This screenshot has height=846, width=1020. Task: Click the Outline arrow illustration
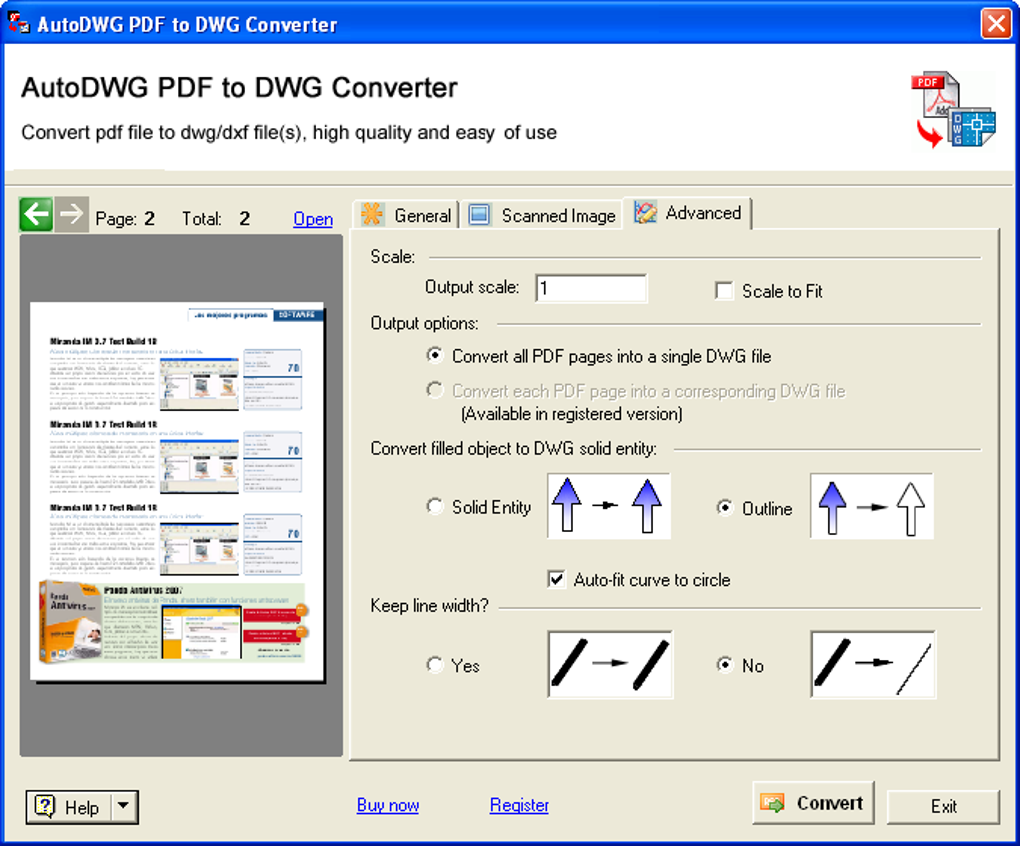tap(872, 506)
